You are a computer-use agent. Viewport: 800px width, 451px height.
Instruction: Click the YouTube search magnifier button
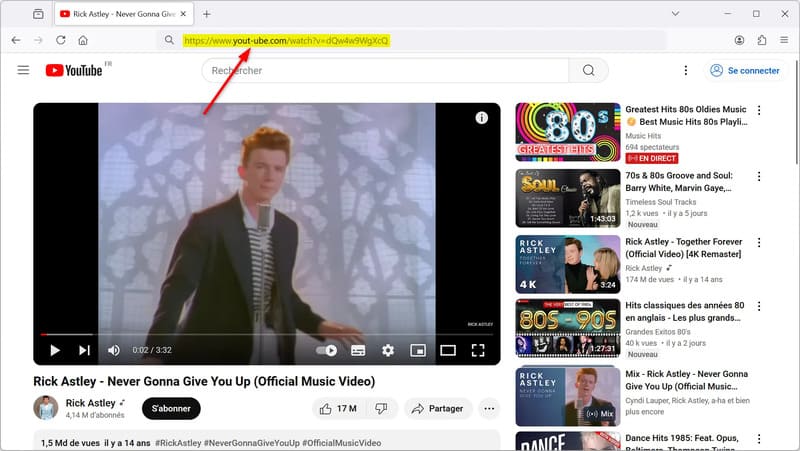[588, 70]
